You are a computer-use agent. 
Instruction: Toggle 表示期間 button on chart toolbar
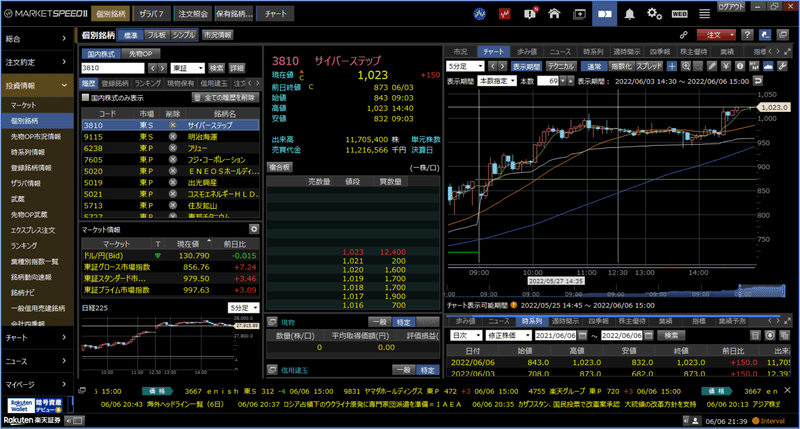pyautogui.click(x=526, y=66)
